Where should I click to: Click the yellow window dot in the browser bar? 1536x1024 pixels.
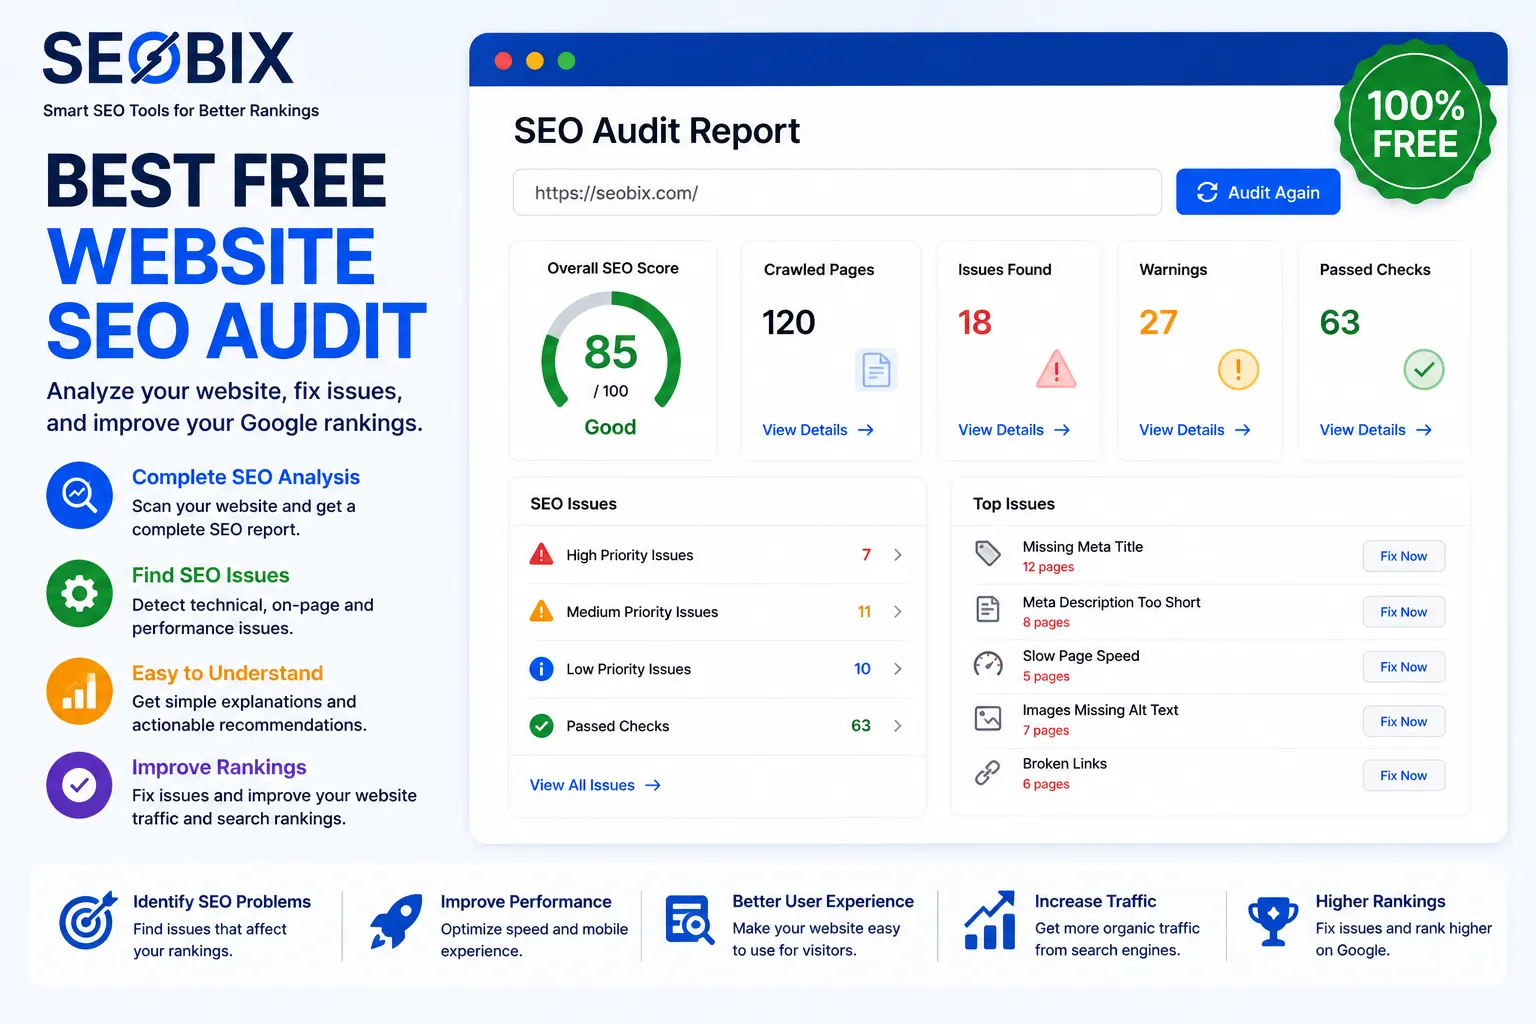click(535, 61)
